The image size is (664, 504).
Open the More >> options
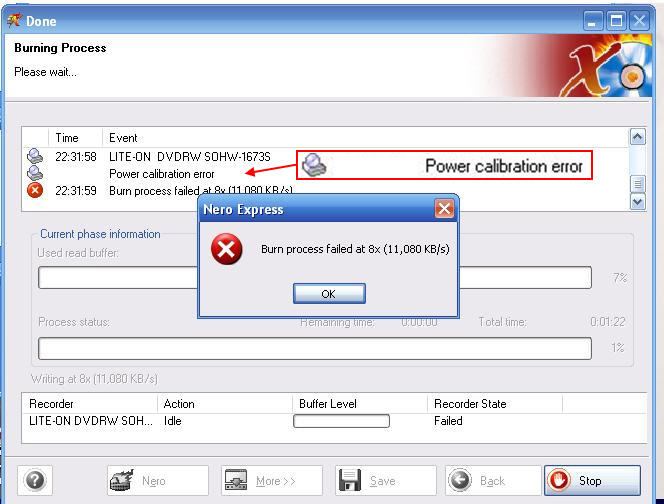pyautogui.click(x=272, y=480)
